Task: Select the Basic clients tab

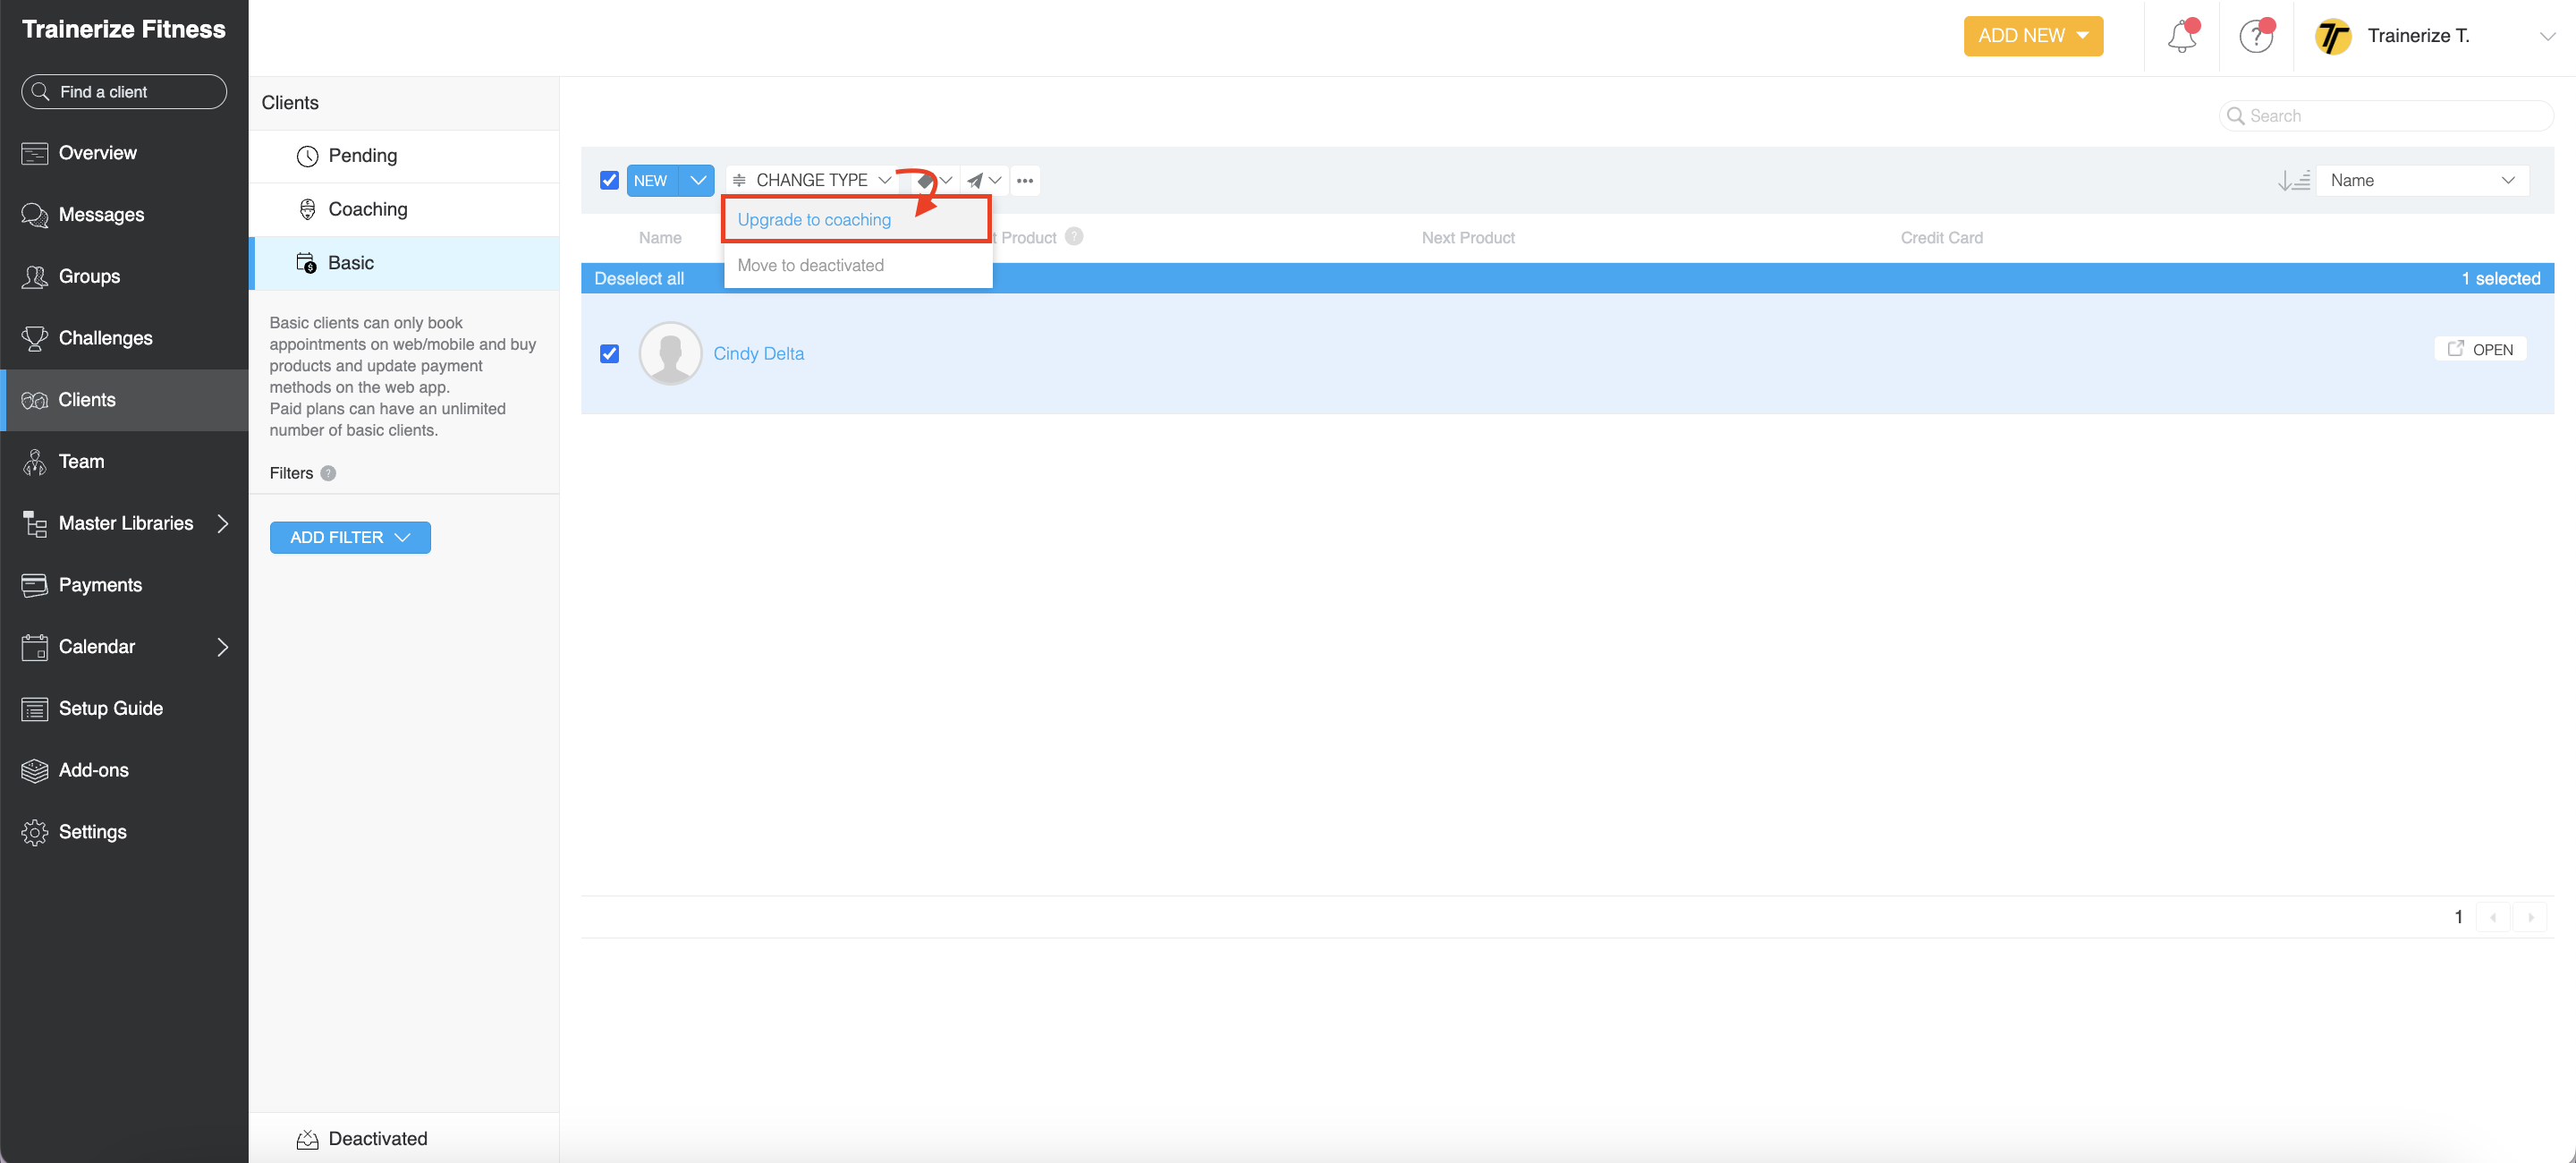Action: [403, 263]
